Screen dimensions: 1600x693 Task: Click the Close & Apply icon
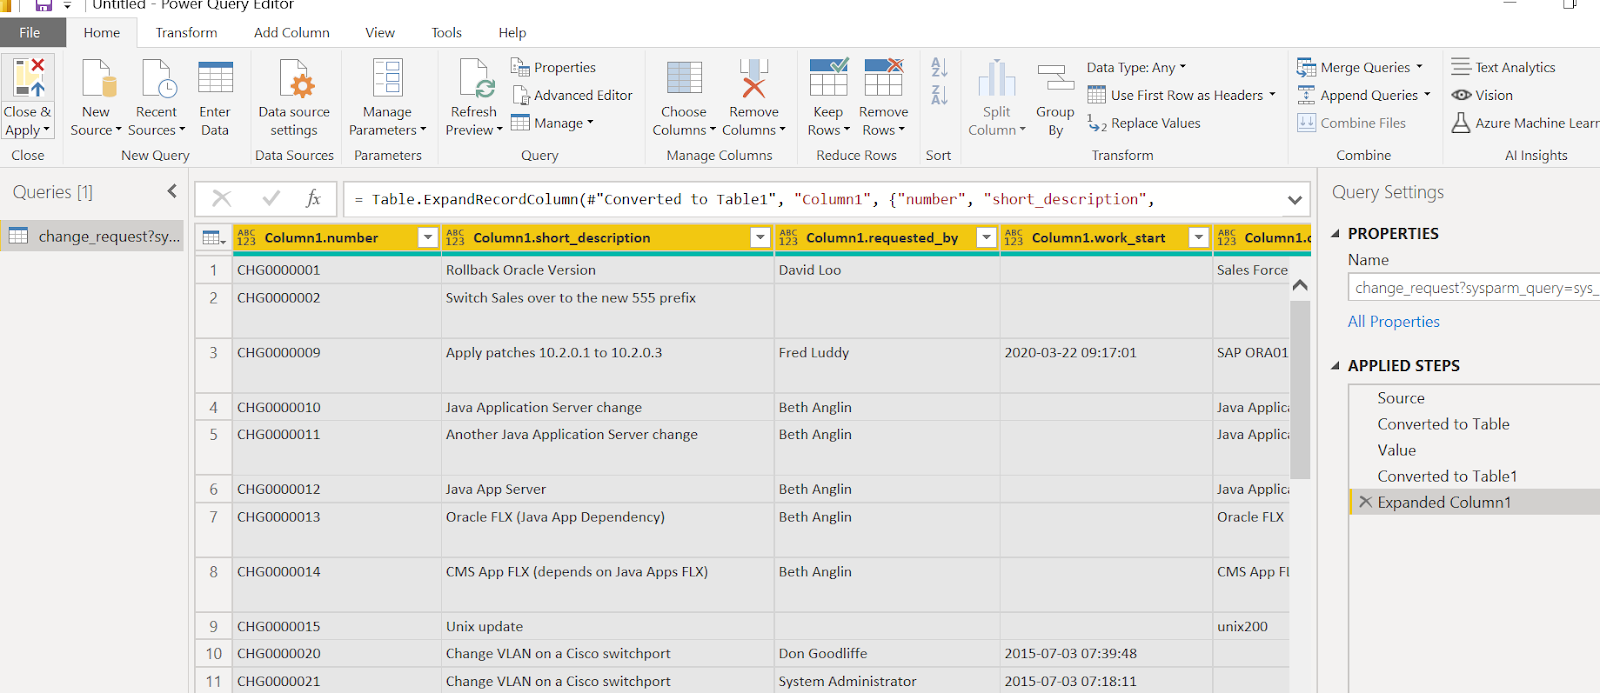tap(28, 79)
